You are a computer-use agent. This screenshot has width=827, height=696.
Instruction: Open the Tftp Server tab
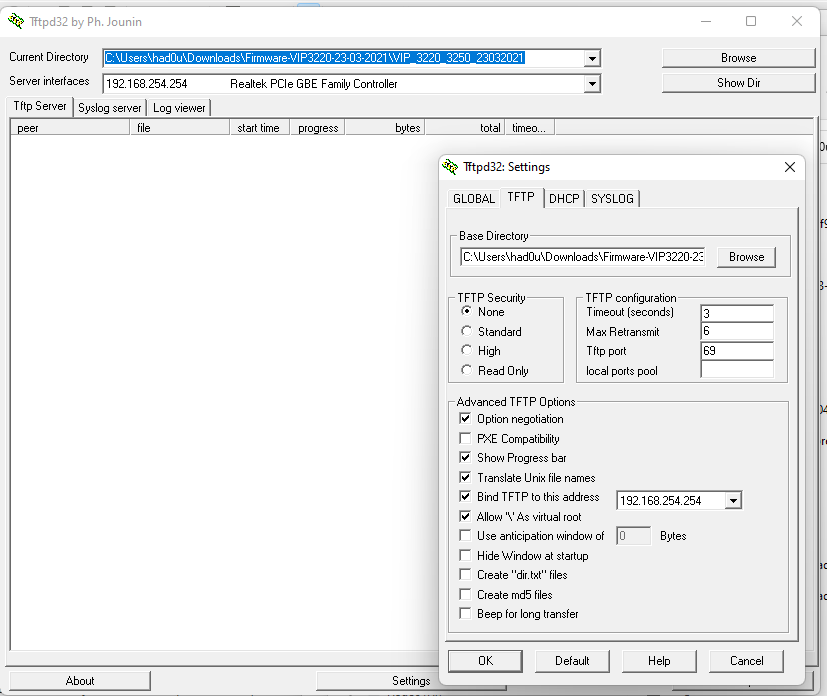[40, 106]
